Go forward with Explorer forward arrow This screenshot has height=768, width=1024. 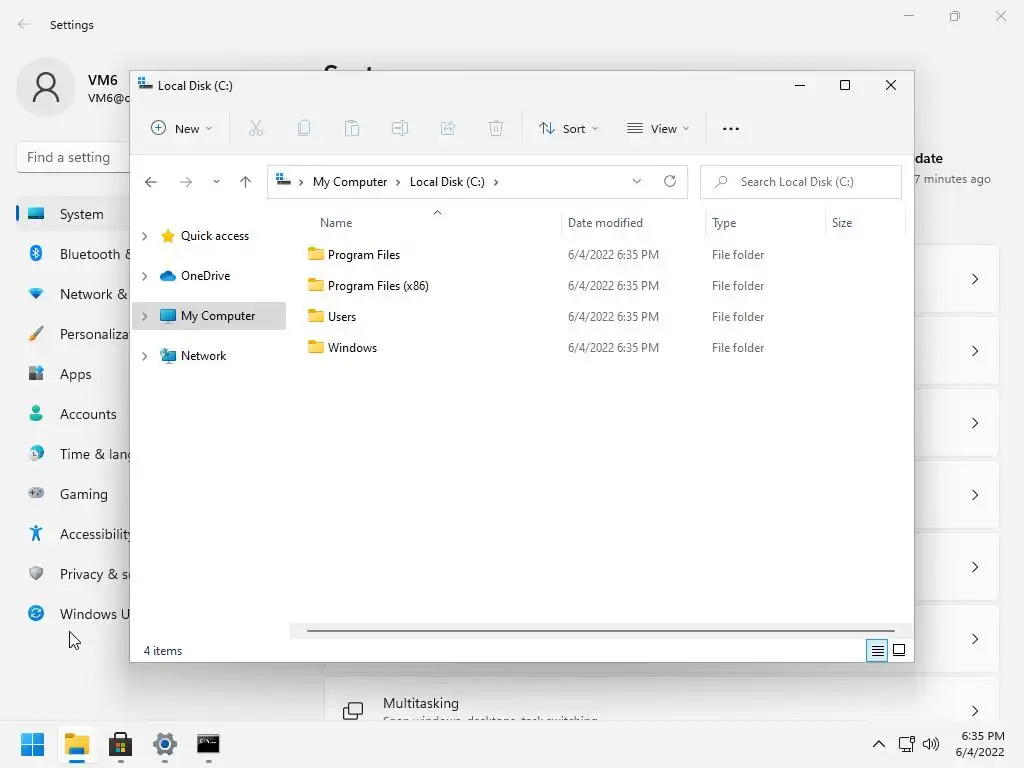click(185, 182)
